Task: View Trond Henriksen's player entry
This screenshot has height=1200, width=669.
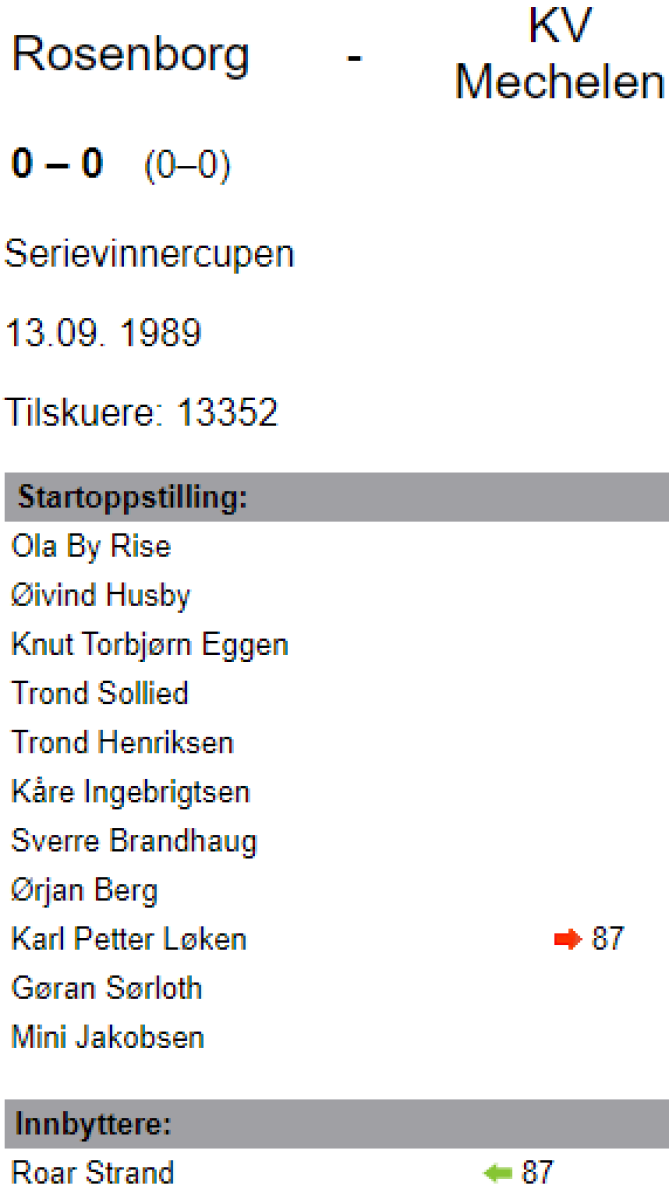Action: (x=122, y=743)
